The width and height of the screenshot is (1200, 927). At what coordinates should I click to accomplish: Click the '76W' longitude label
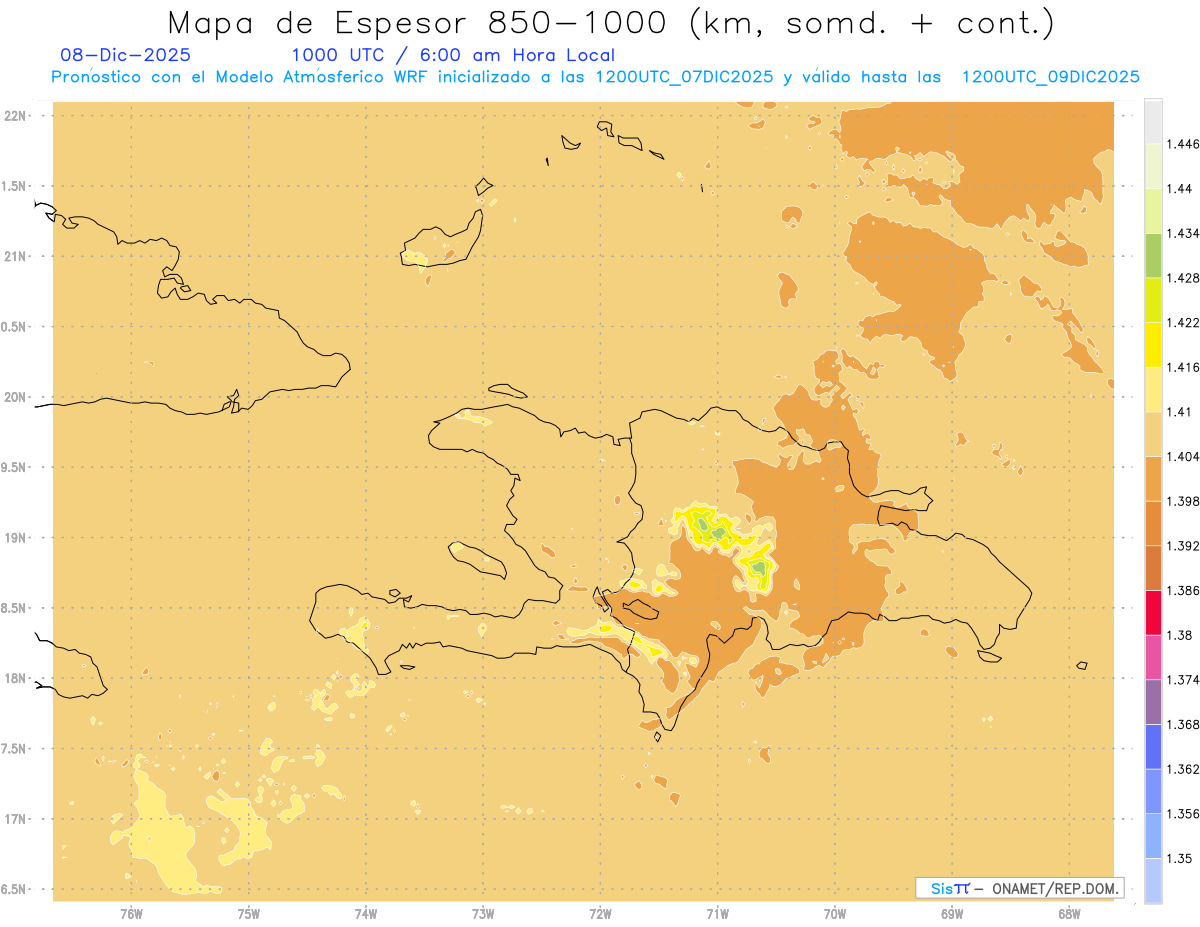coord(131,914)
